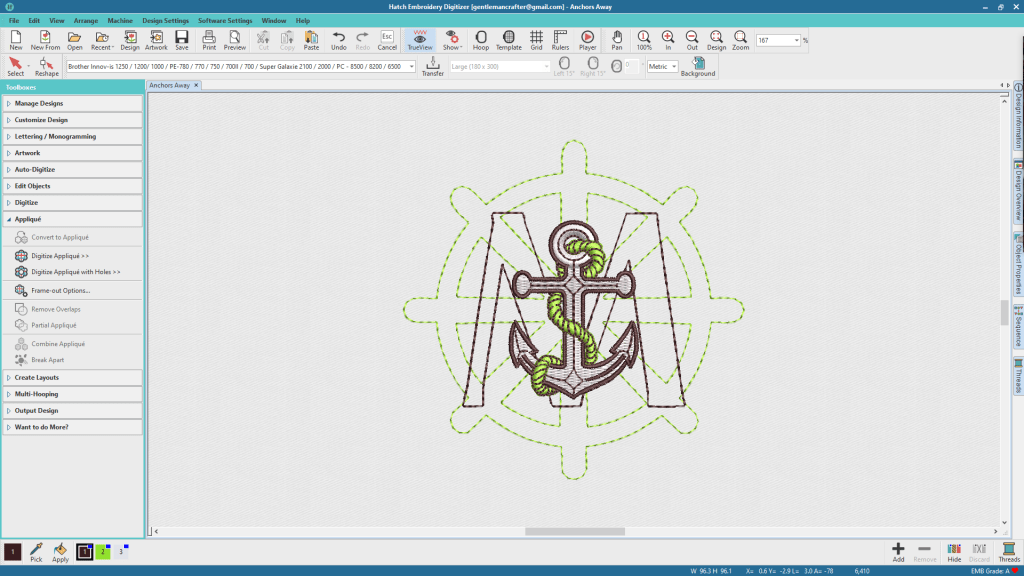1024x576 pixels.
Task: Open the Object Properties side tab
Action: [x=1018, y=265]
